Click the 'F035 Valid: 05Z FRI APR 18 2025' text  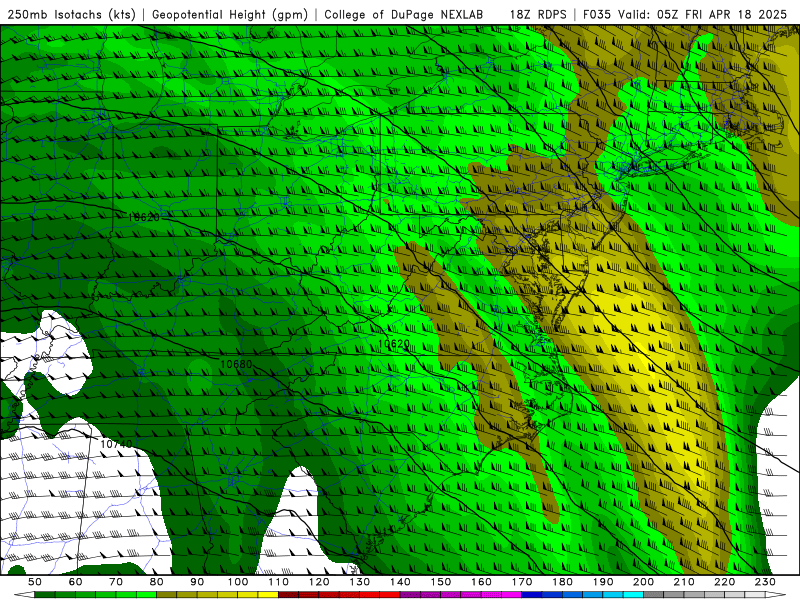685,14
